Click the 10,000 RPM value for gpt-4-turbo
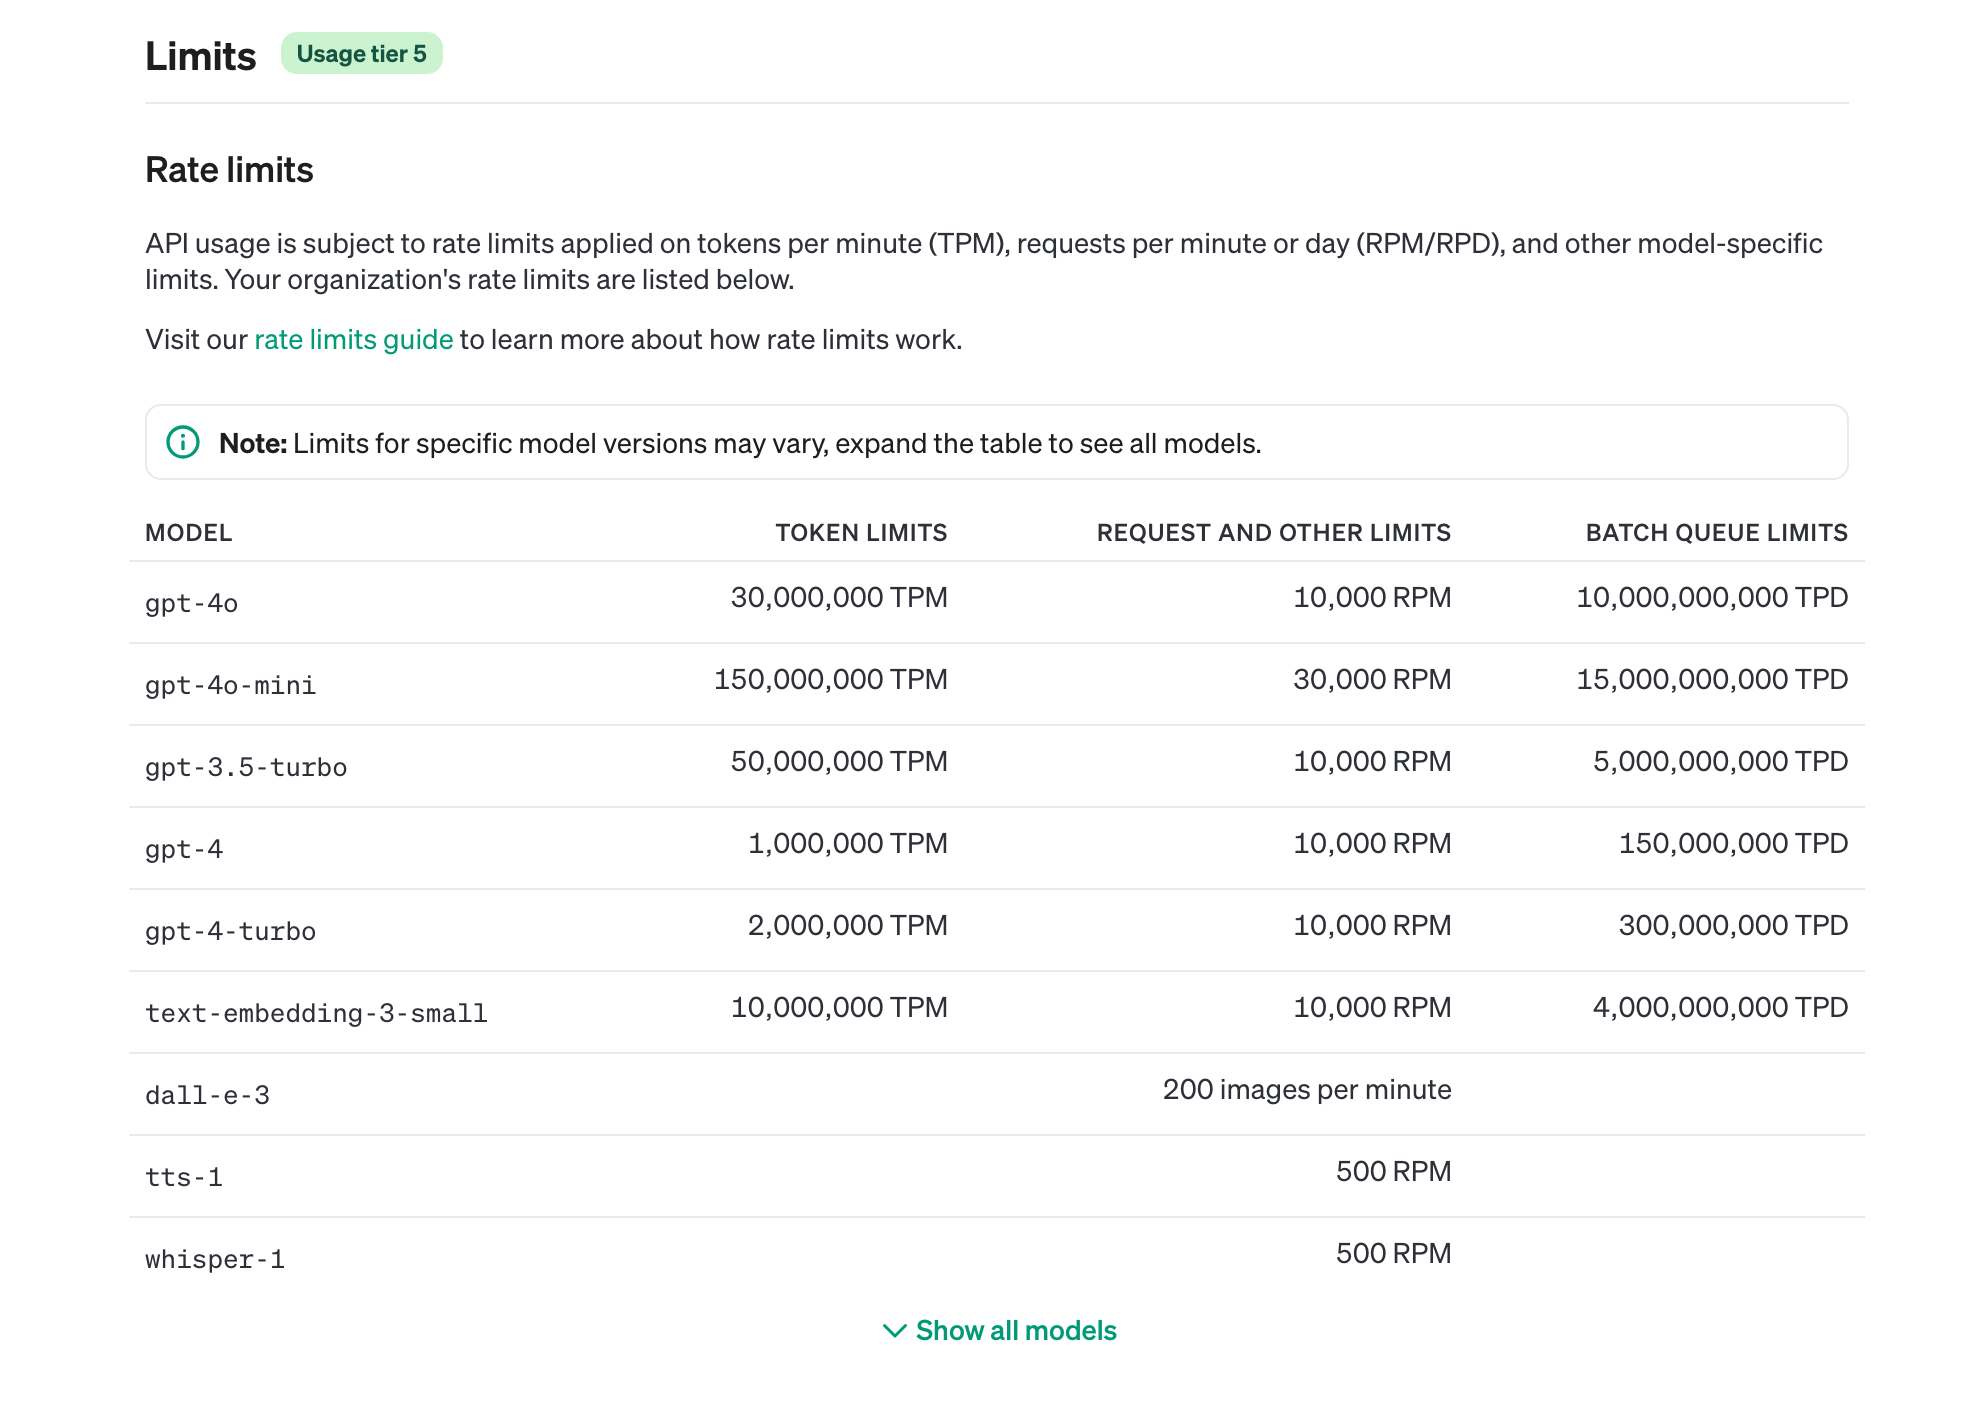1968x1404 pixels. point(1372,926)
